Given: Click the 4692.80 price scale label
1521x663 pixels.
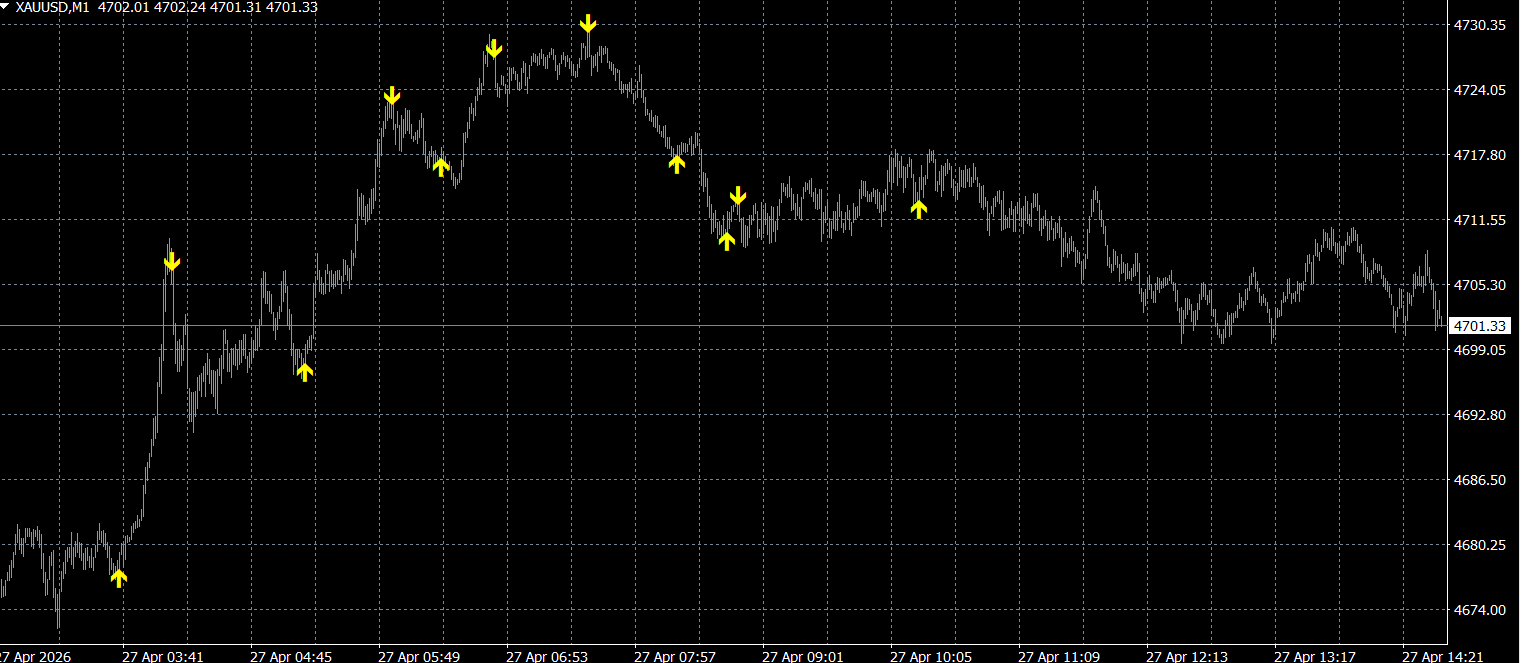Looking at the screenshot, I should [x=1479, y=415].
